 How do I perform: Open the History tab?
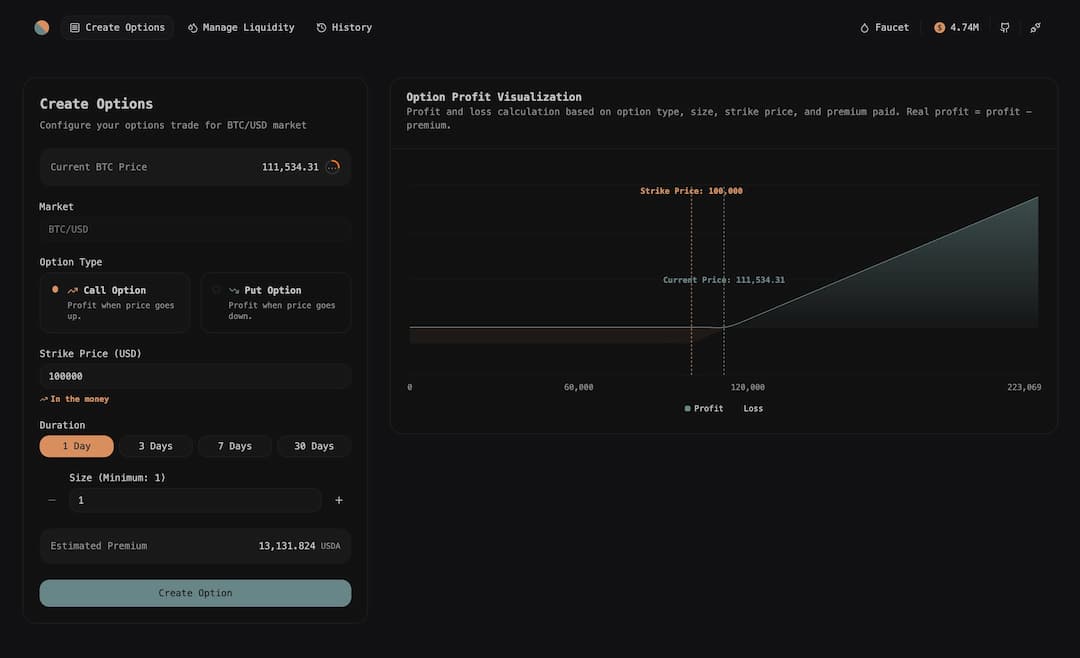[344, 28]
